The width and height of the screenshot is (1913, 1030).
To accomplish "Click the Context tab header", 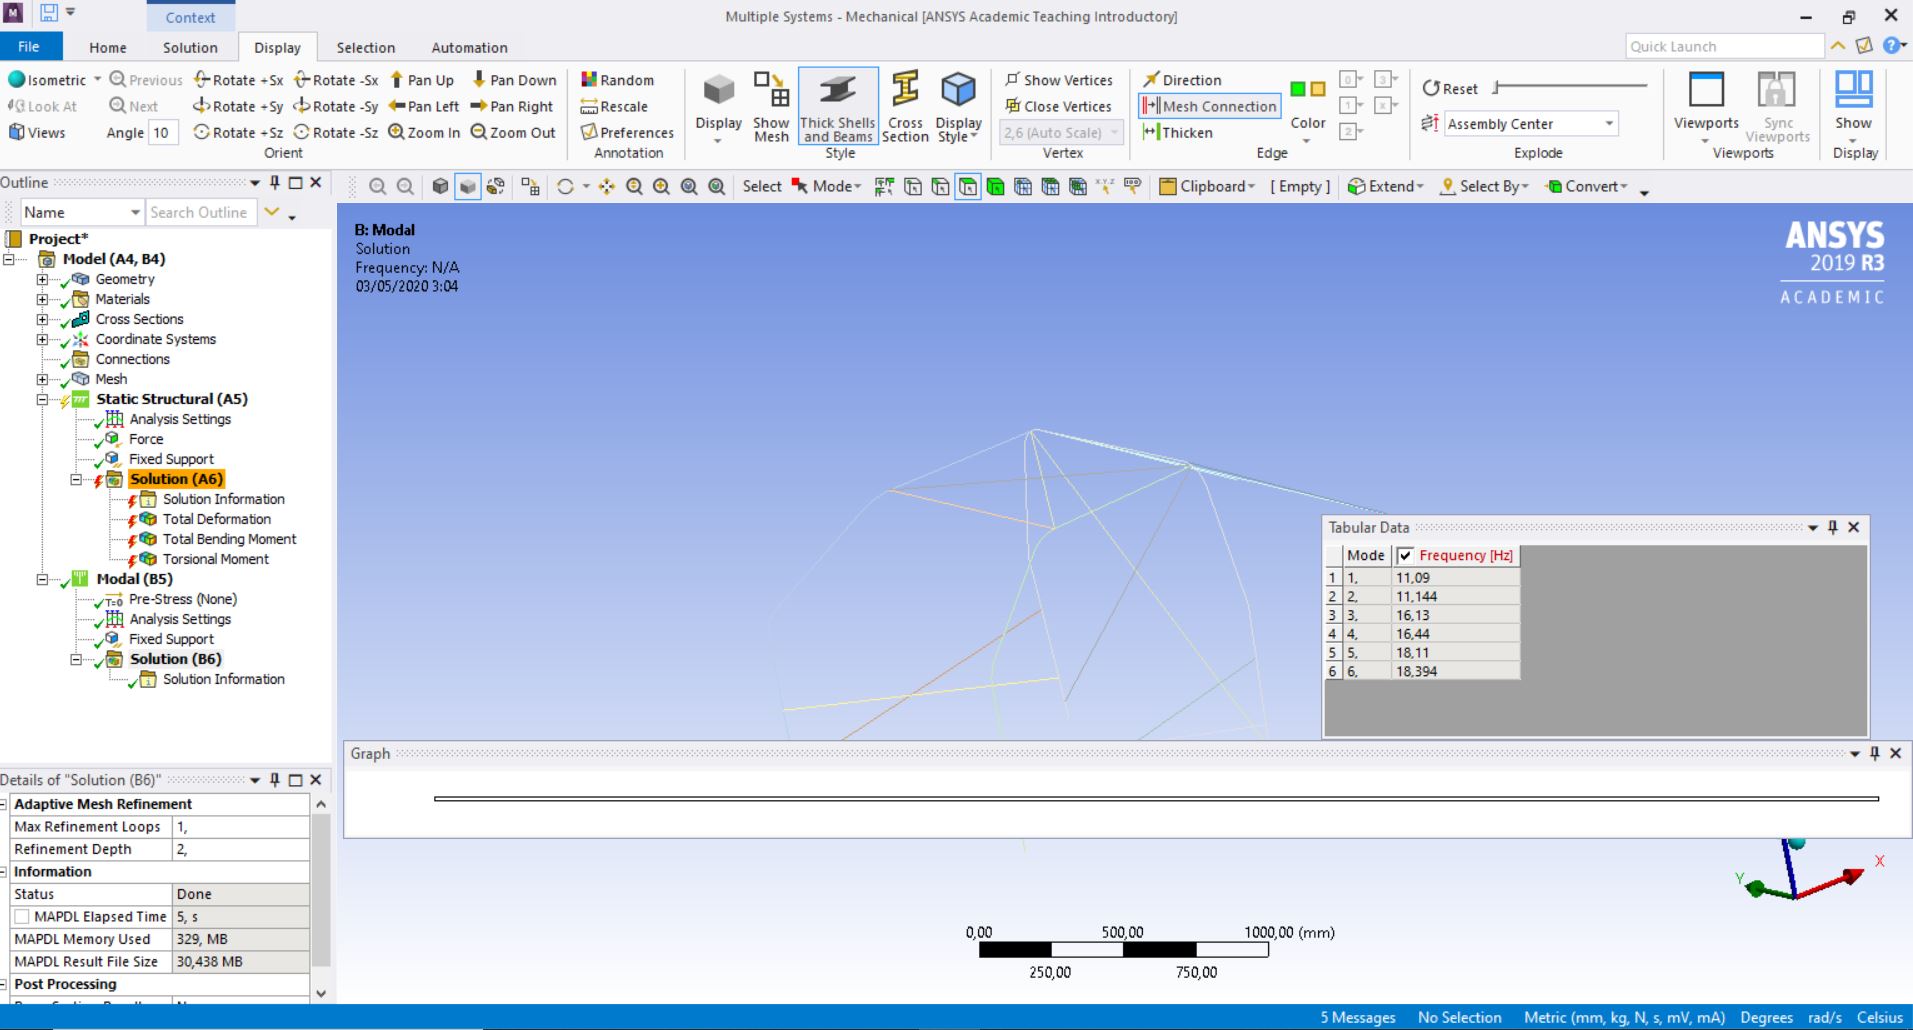I will click(190, 17).
